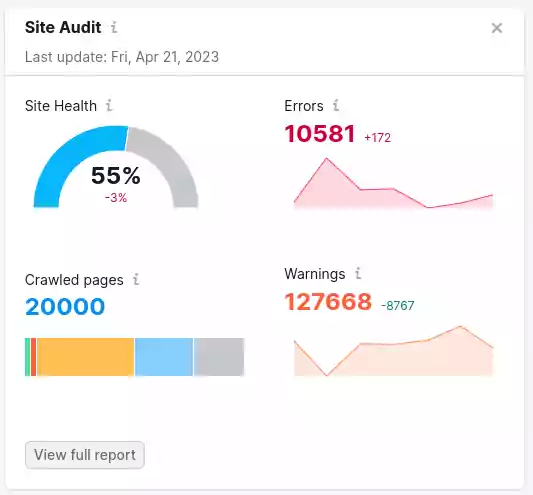The image size is (533, 495).
Task: Close the Site Audit widget
Action: coord(497,28)
